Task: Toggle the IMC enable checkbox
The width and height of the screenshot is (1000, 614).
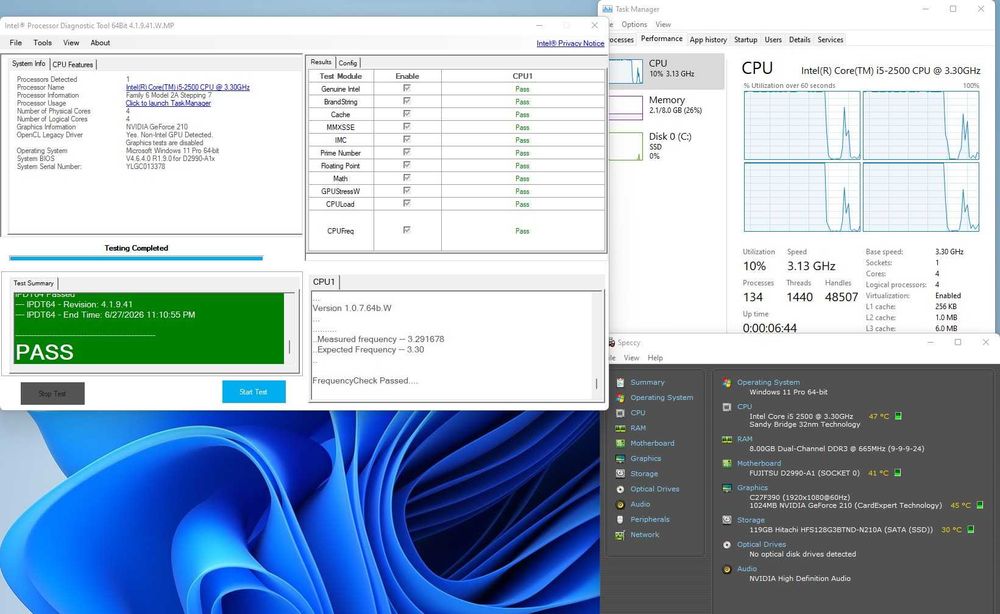Action: 407,139
